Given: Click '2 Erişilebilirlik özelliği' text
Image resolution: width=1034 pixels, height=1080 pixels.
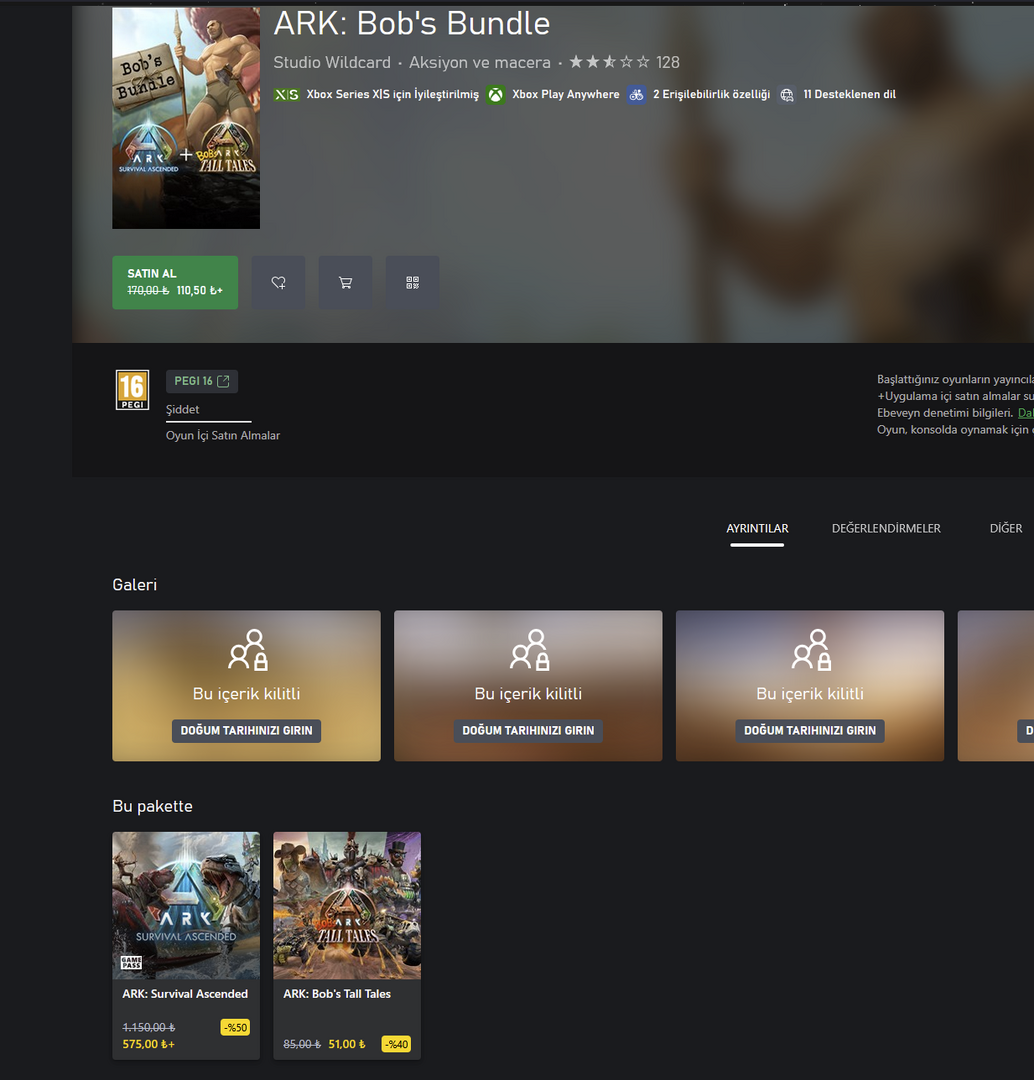Looking at the screenshot, I should click(x=712, y=94).
